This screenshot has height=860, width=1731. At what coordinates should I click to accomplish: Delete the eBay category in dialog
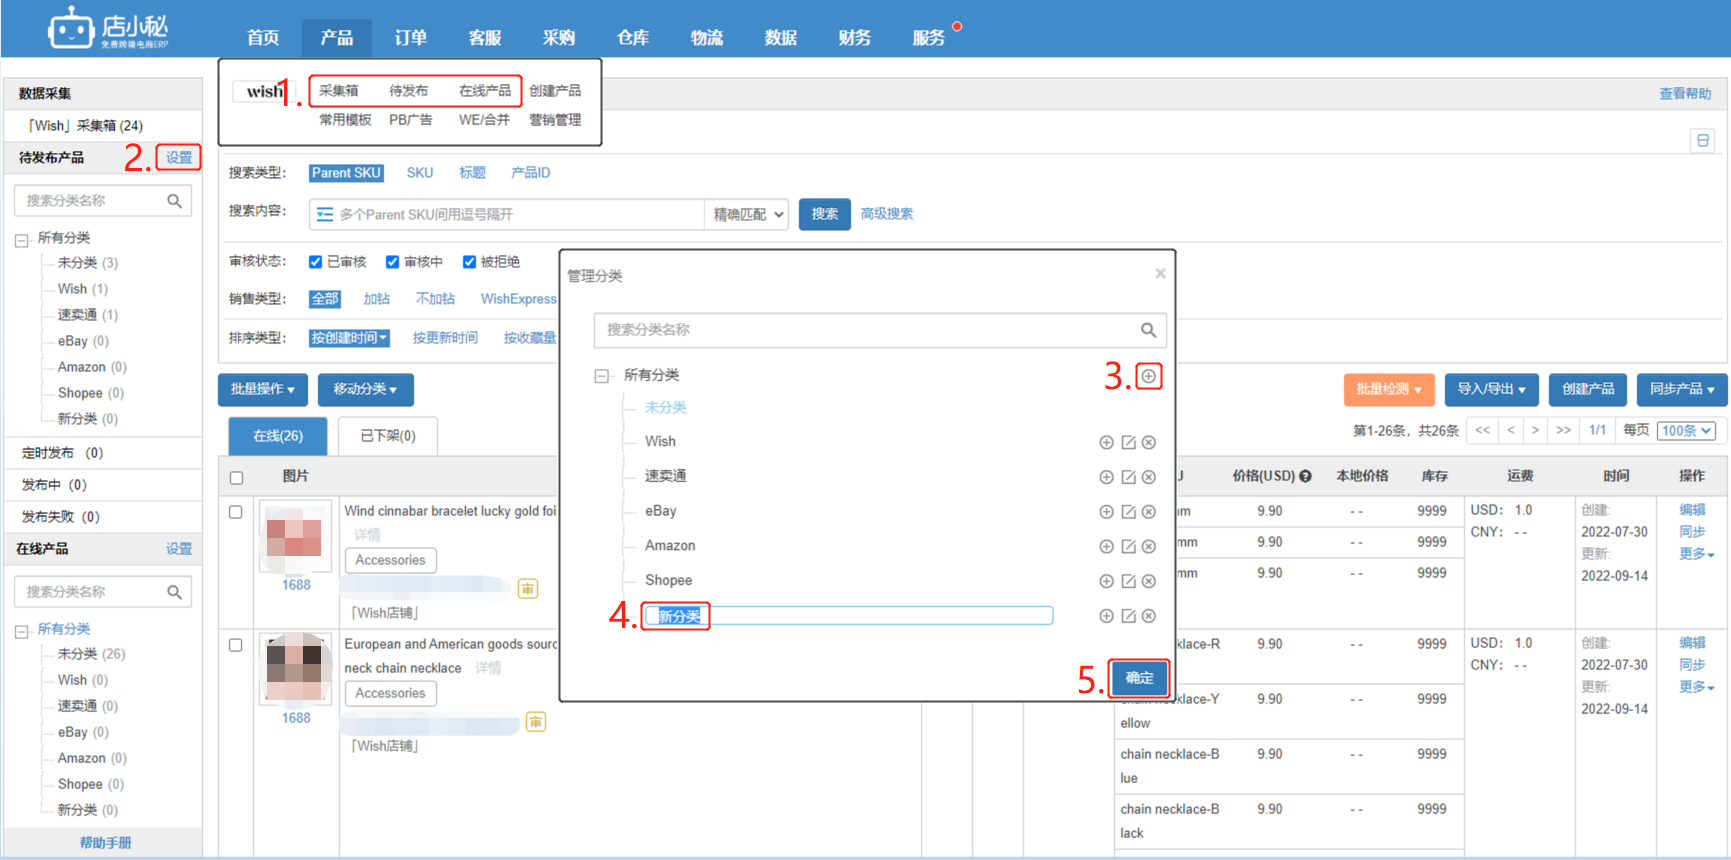(1149, 512)
